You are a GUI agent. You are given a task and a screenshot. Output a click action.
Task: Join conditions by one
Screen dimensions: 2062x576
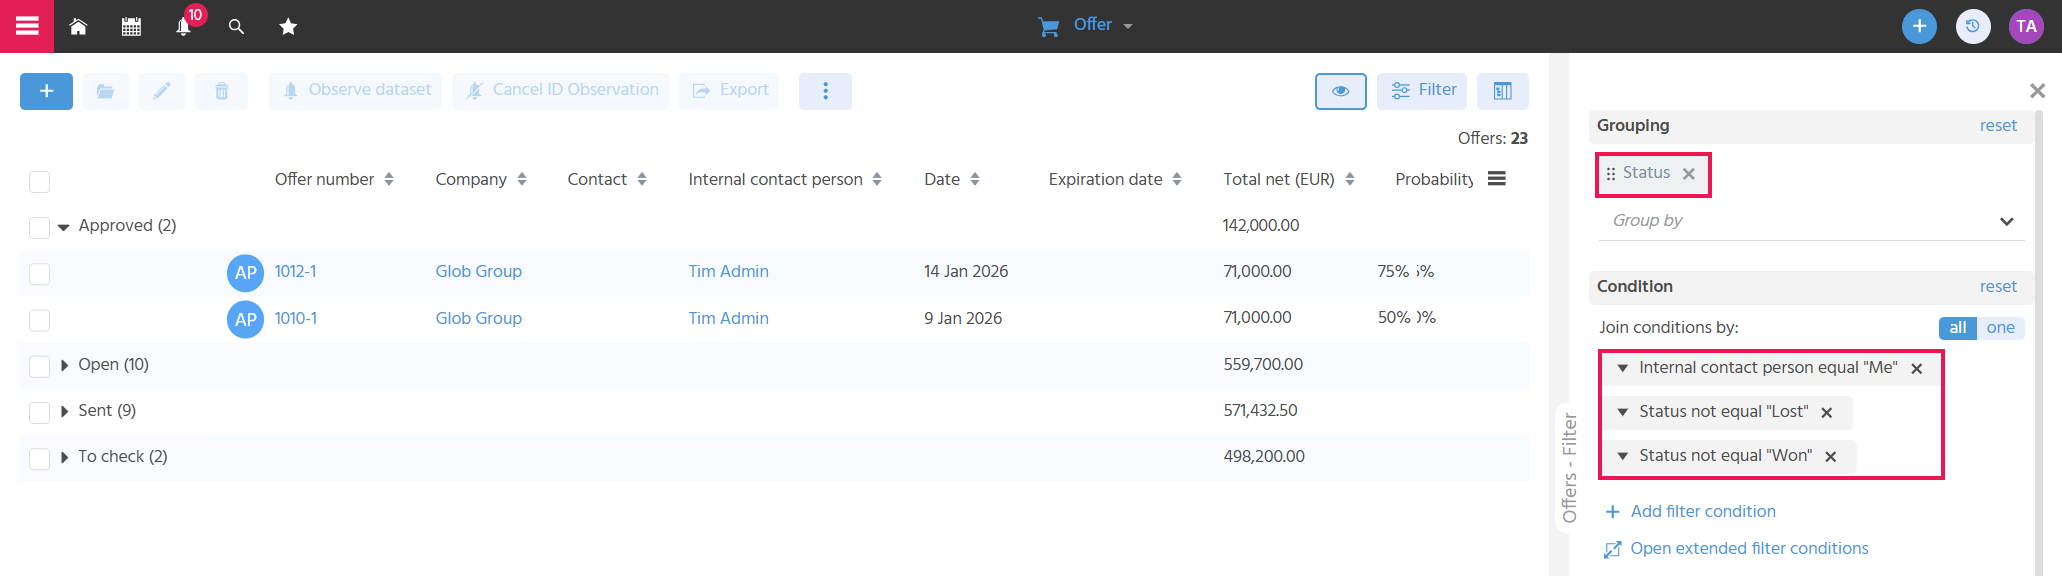click(x=2000, y=328)
